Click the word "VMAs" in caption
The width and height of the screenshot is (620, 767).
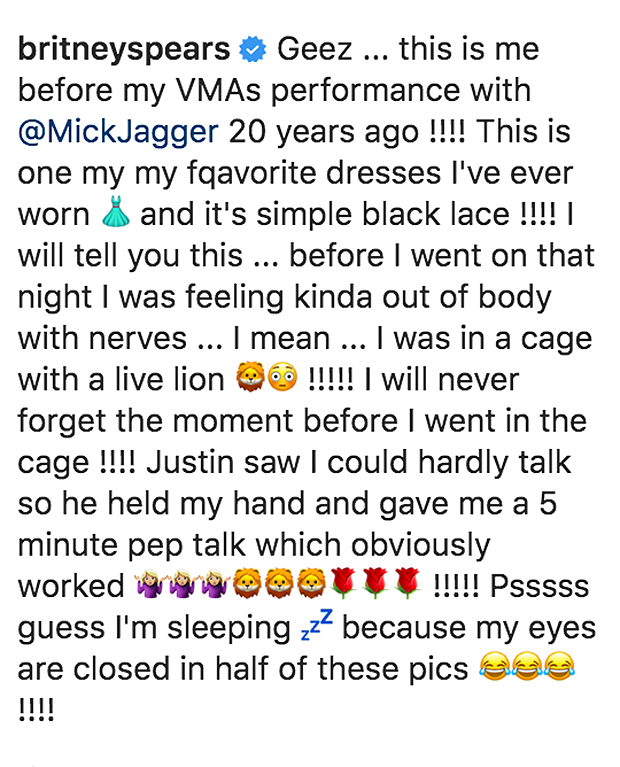tap(218, 90)
